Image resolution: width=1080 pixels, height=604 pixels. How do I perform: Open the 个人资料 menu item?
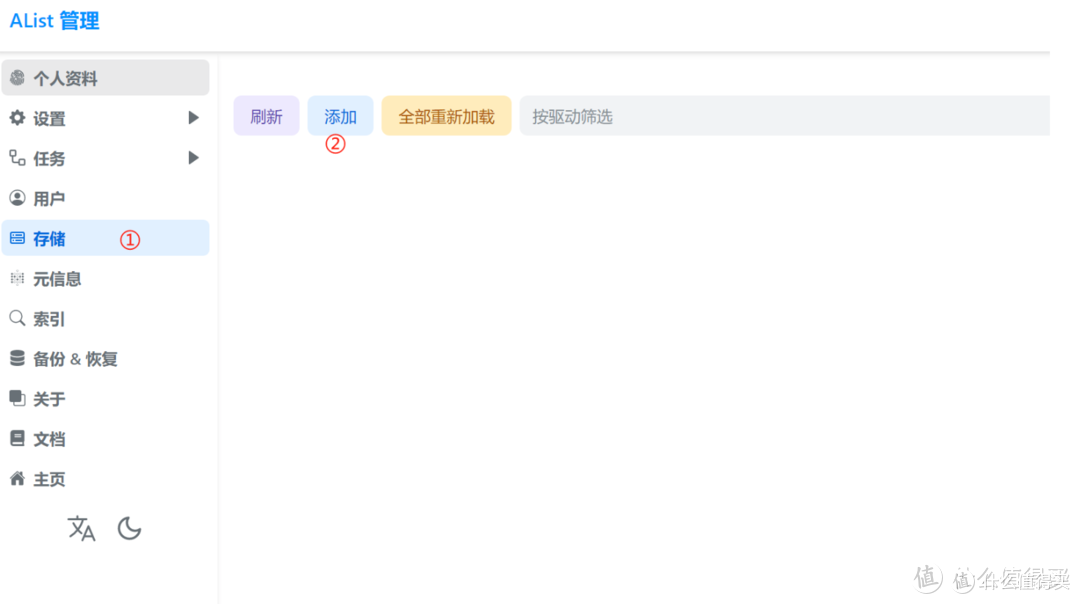click(x=105, y=77)
